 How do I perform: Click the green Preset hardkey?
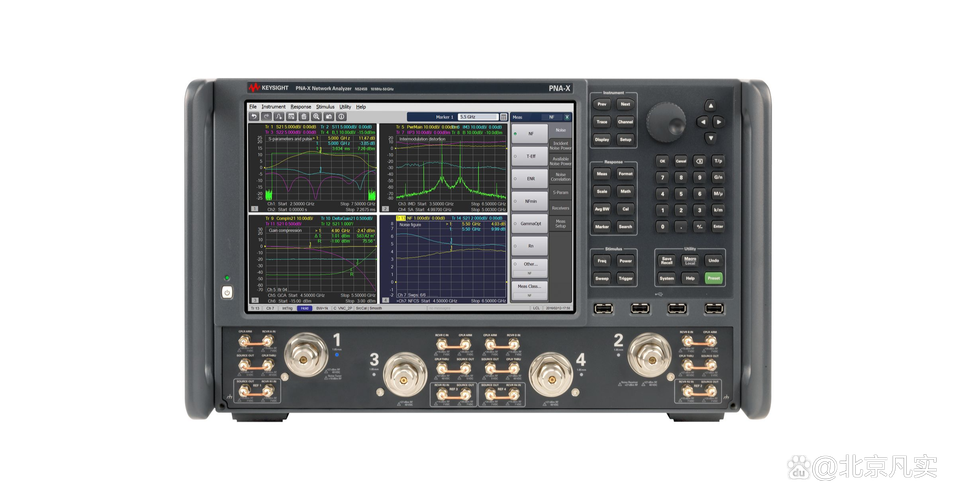[x=713, y=278]
